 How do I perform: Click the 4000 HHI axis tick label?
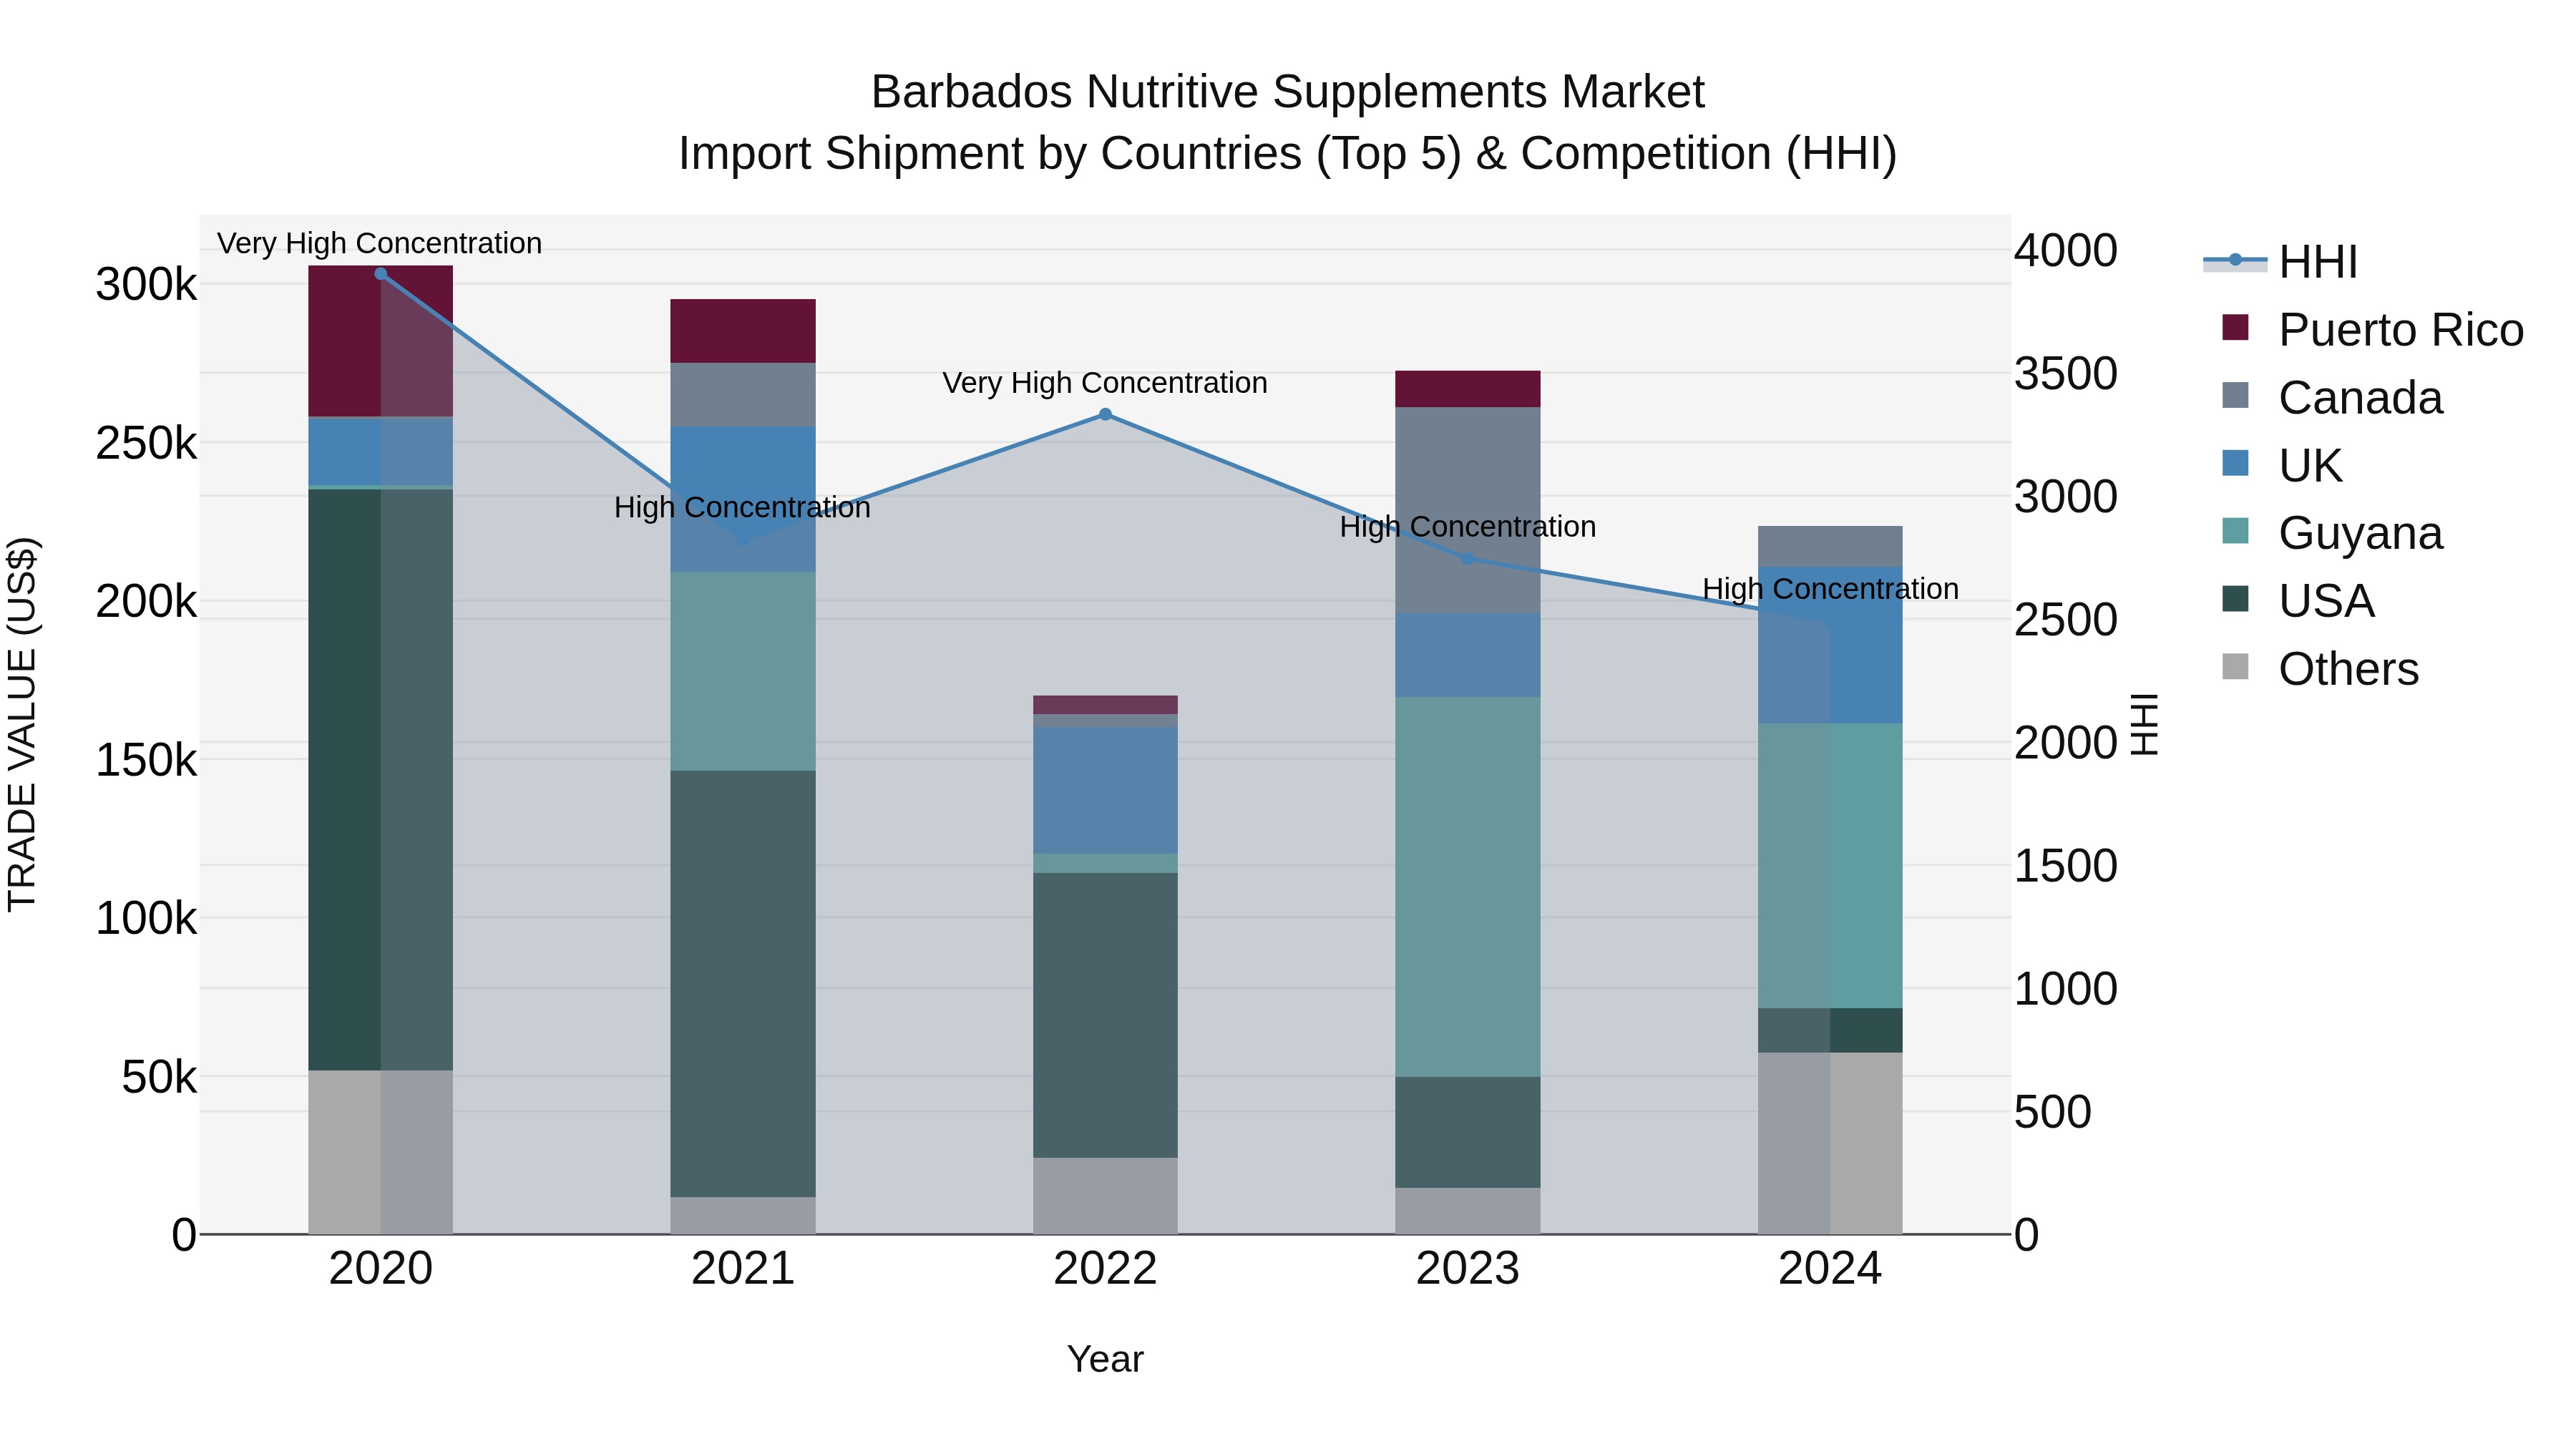[2065, 251]
